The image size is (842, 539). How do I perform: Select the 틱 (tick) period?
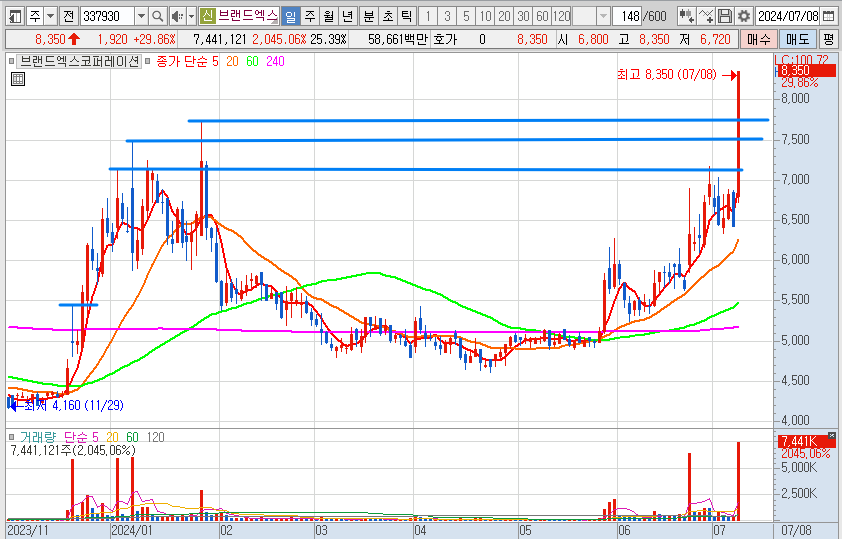(407, 16)
